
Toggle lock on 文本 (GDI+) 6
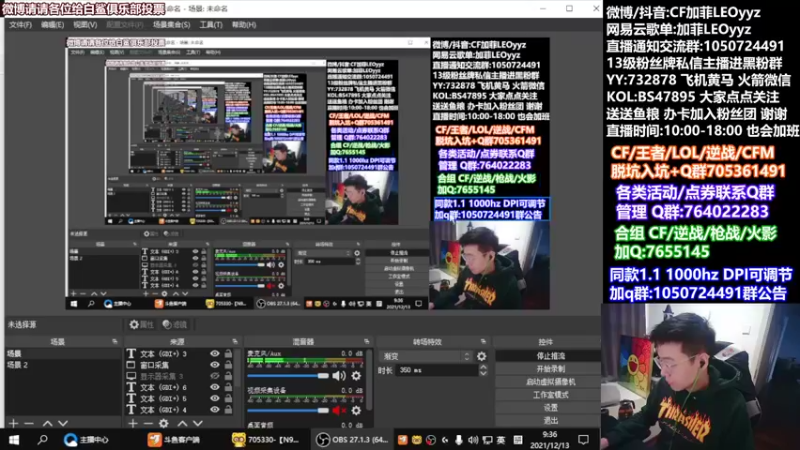(228, 387)
